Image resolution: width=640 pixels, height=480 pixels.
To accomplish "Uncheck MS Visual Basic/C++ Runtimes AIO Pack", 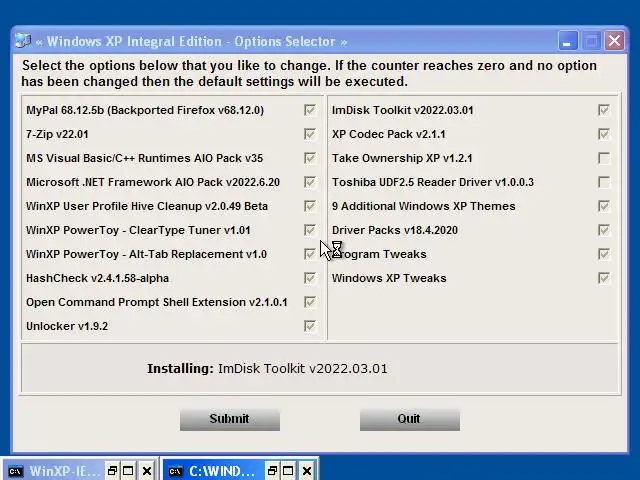I will [309, 158].
